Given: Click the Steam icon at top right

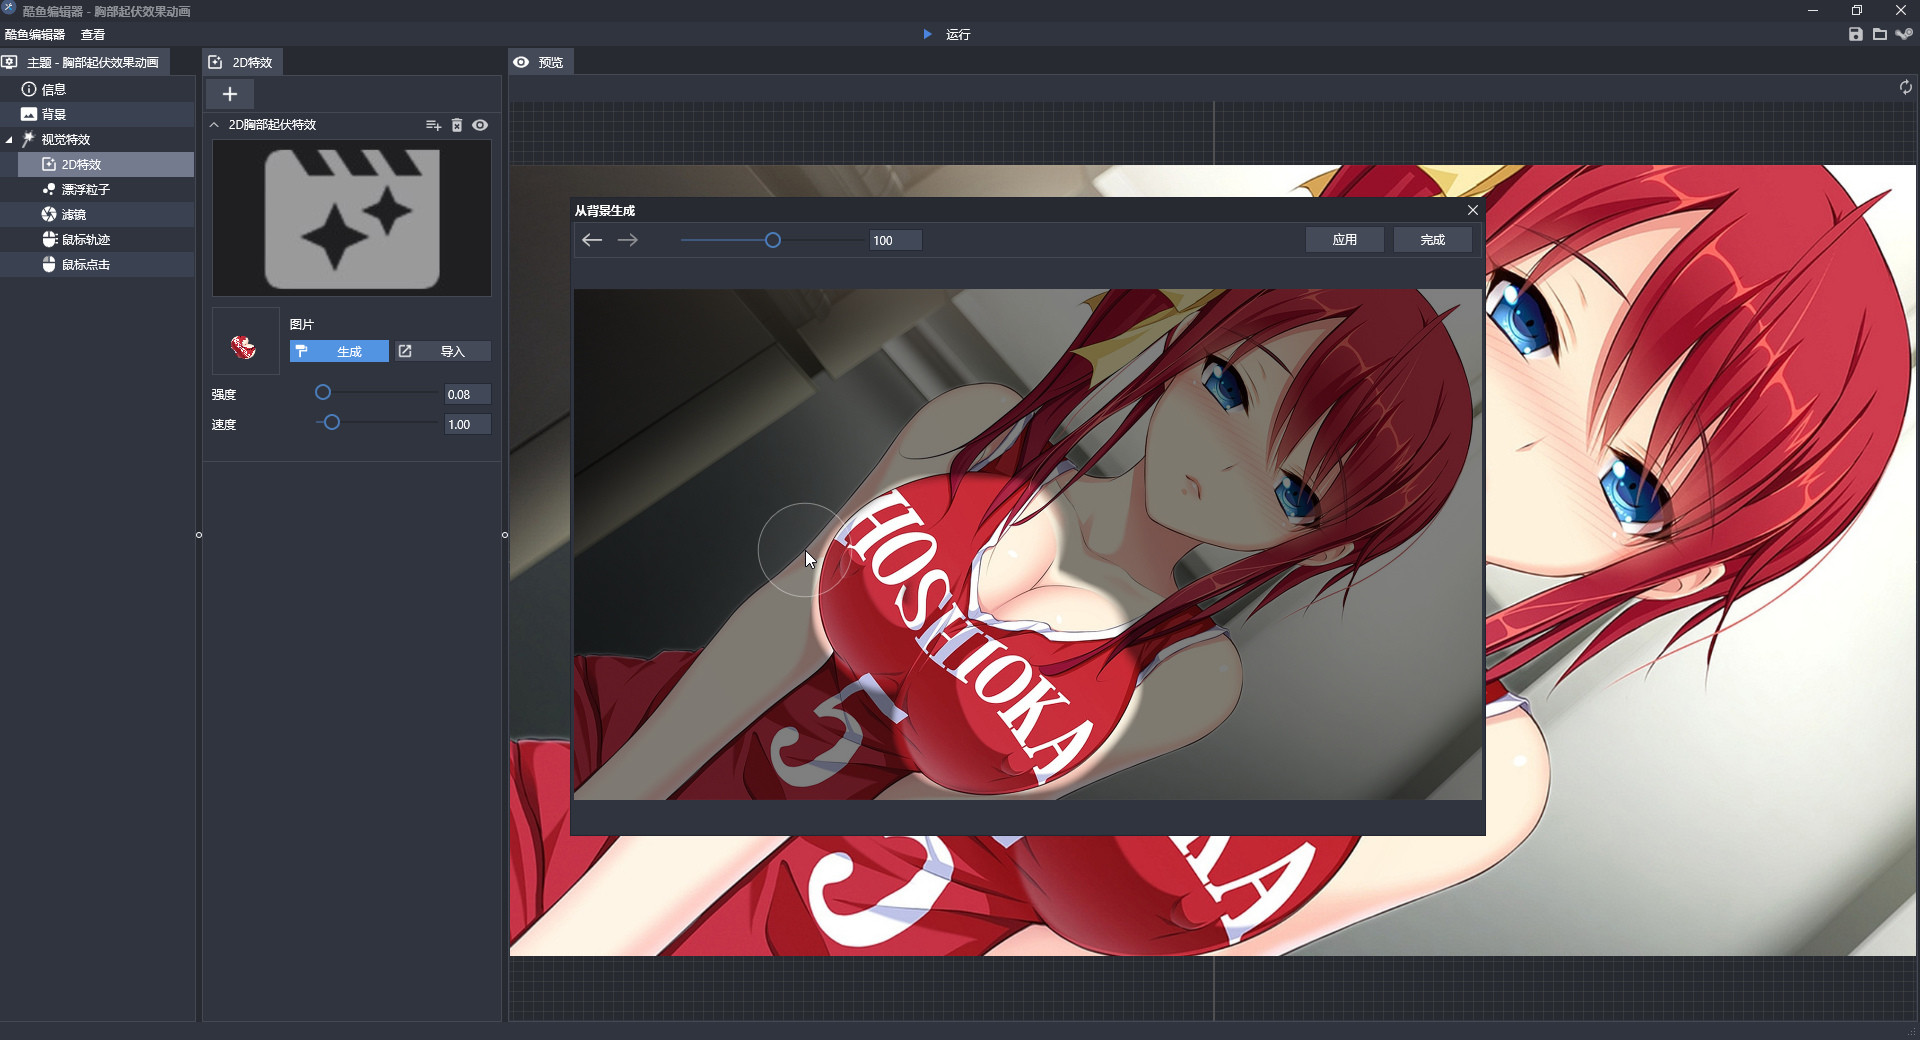Looking at the screenshot, I should pyautogui.click(x=1904, y=34).
